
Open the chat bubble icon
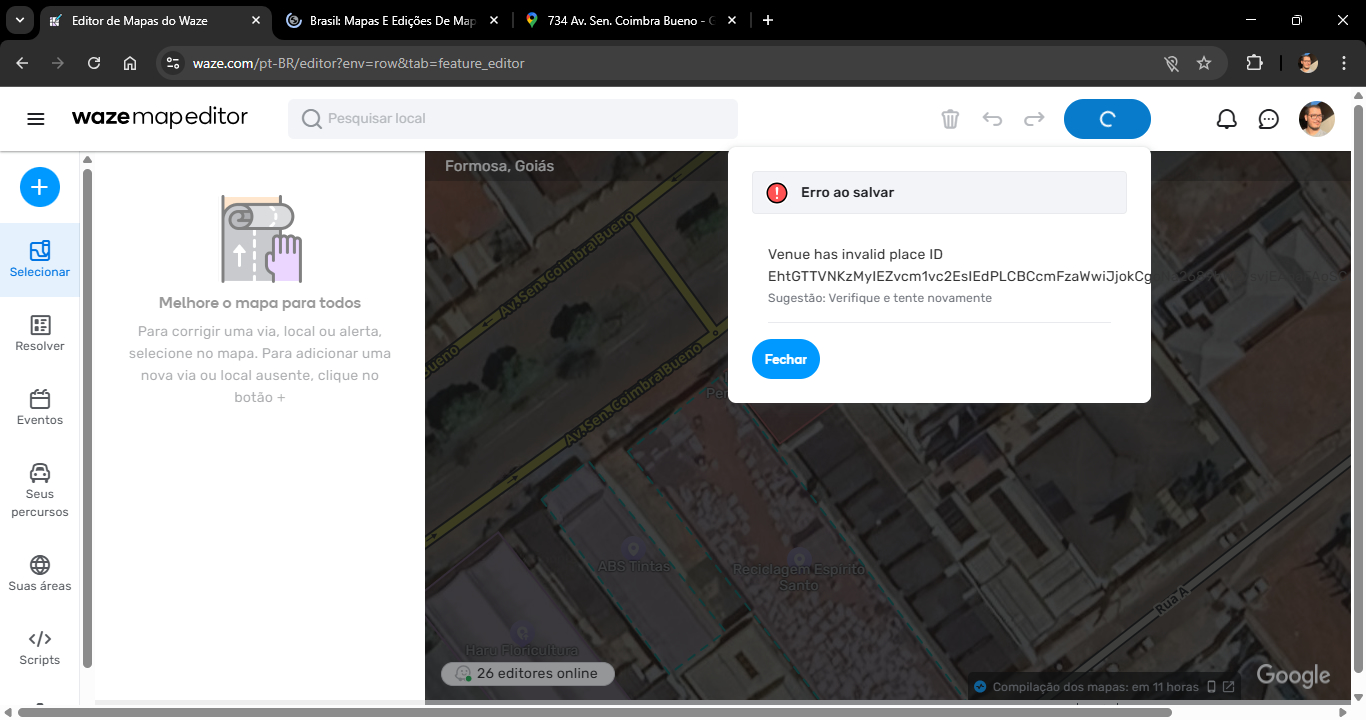[x=1268, y=119]
